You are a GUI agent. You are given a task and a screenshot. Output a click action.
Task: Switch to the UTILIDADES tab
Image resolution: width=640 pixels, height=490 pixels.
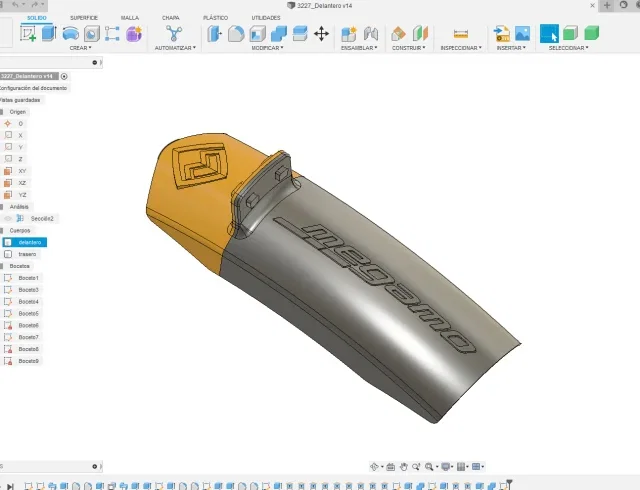pyautogui.click(x=266, y=18)
